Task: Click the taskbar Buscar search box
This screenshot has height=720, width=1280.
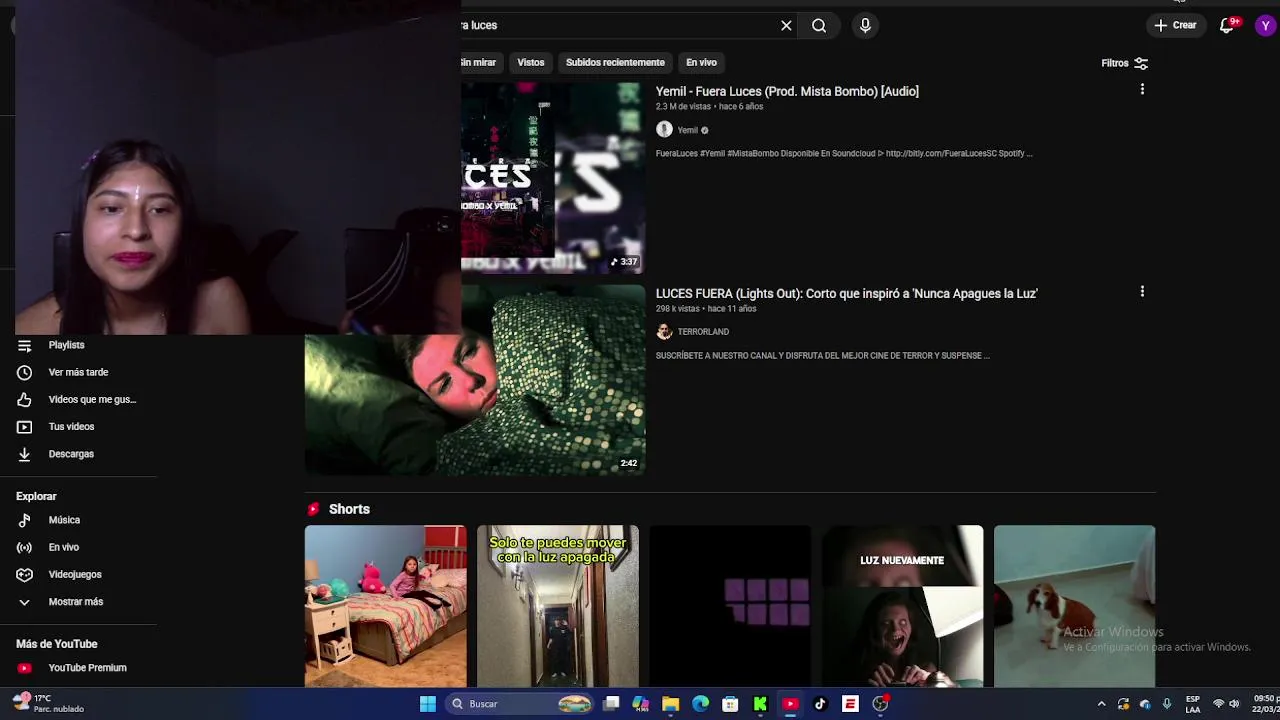Action: 520,704
